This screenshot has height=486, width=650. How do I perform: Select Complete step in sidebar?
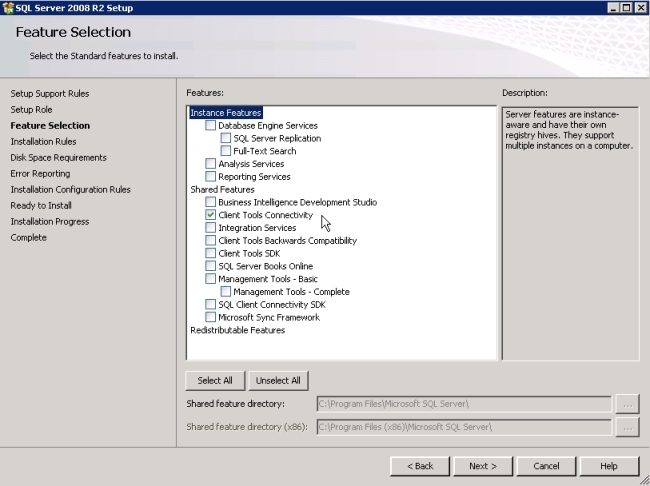point(29,238)
